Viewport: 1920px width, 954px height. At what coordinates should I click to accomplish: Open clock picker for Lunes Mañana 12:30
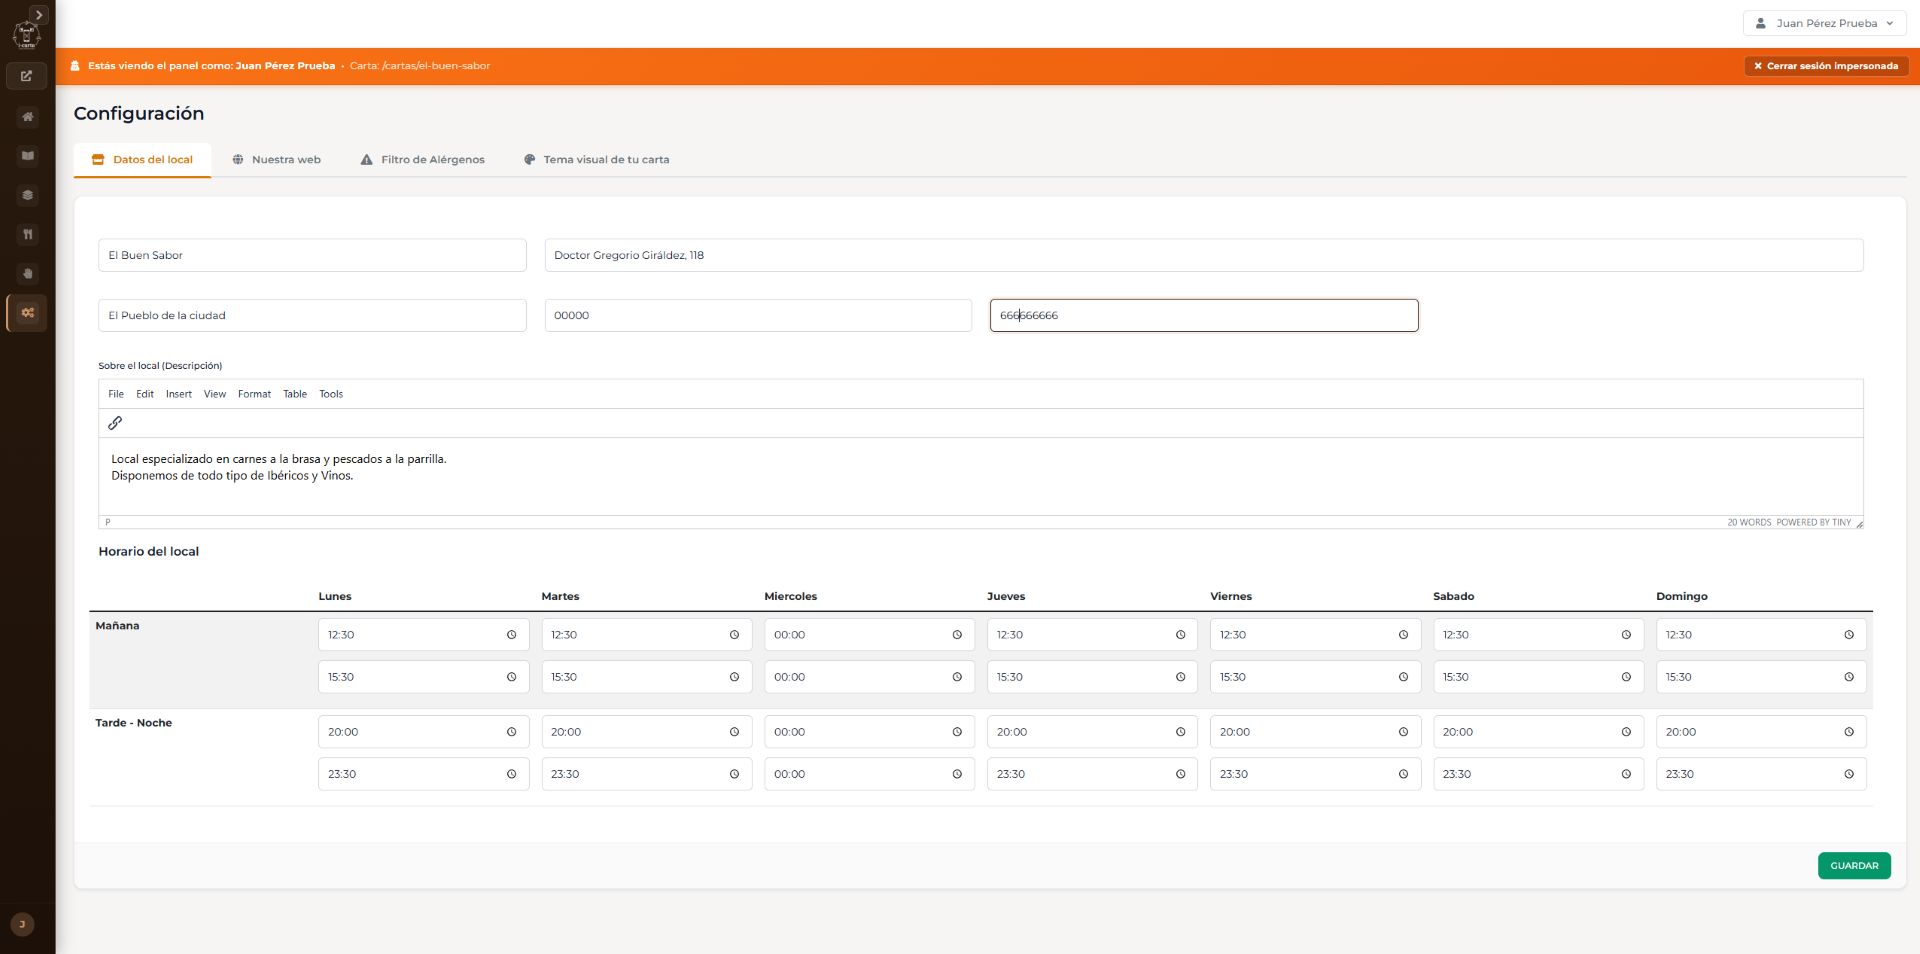(511, 635)
